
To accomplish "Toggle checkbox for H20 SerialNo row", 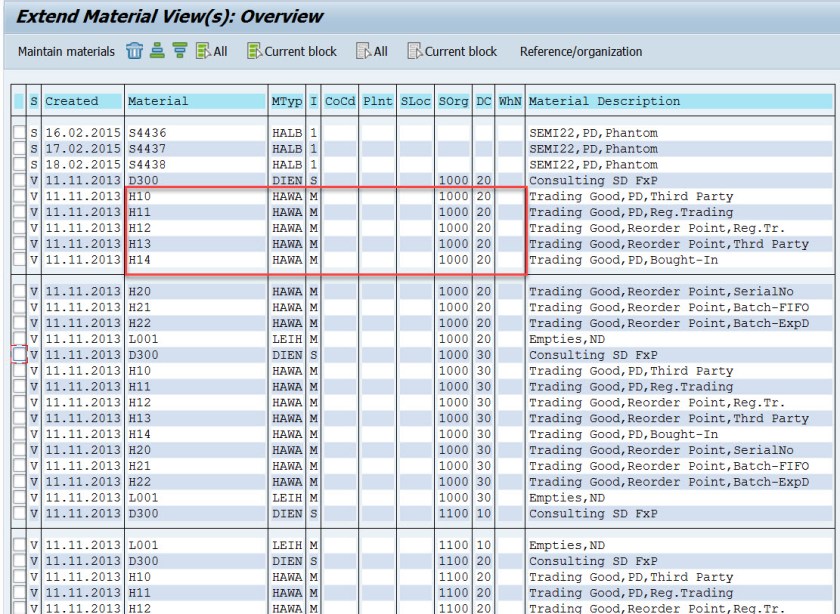I will pos(19,291).
